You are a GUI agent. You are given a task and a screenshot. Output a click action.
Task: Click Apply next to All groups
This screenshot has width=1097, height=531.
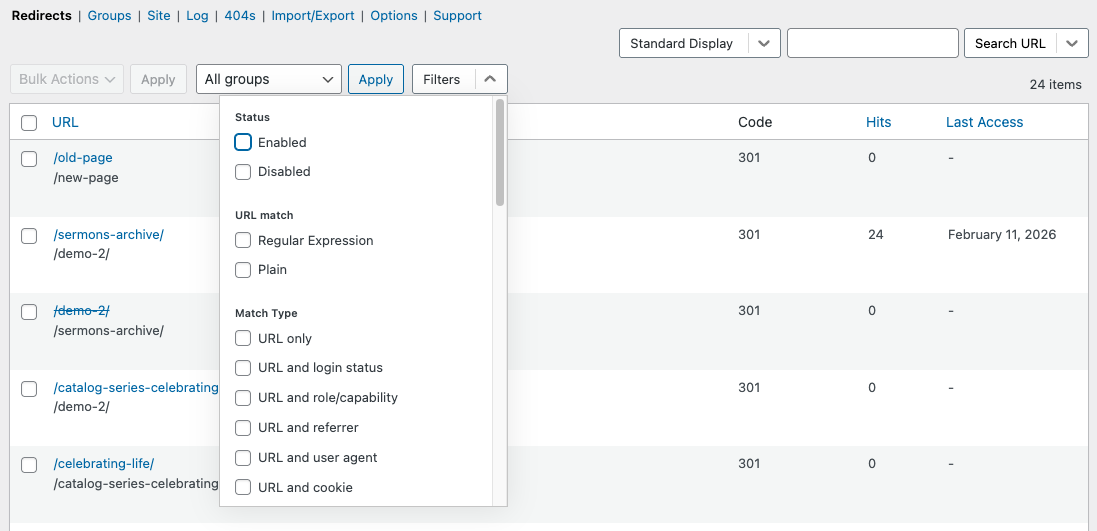375,79
